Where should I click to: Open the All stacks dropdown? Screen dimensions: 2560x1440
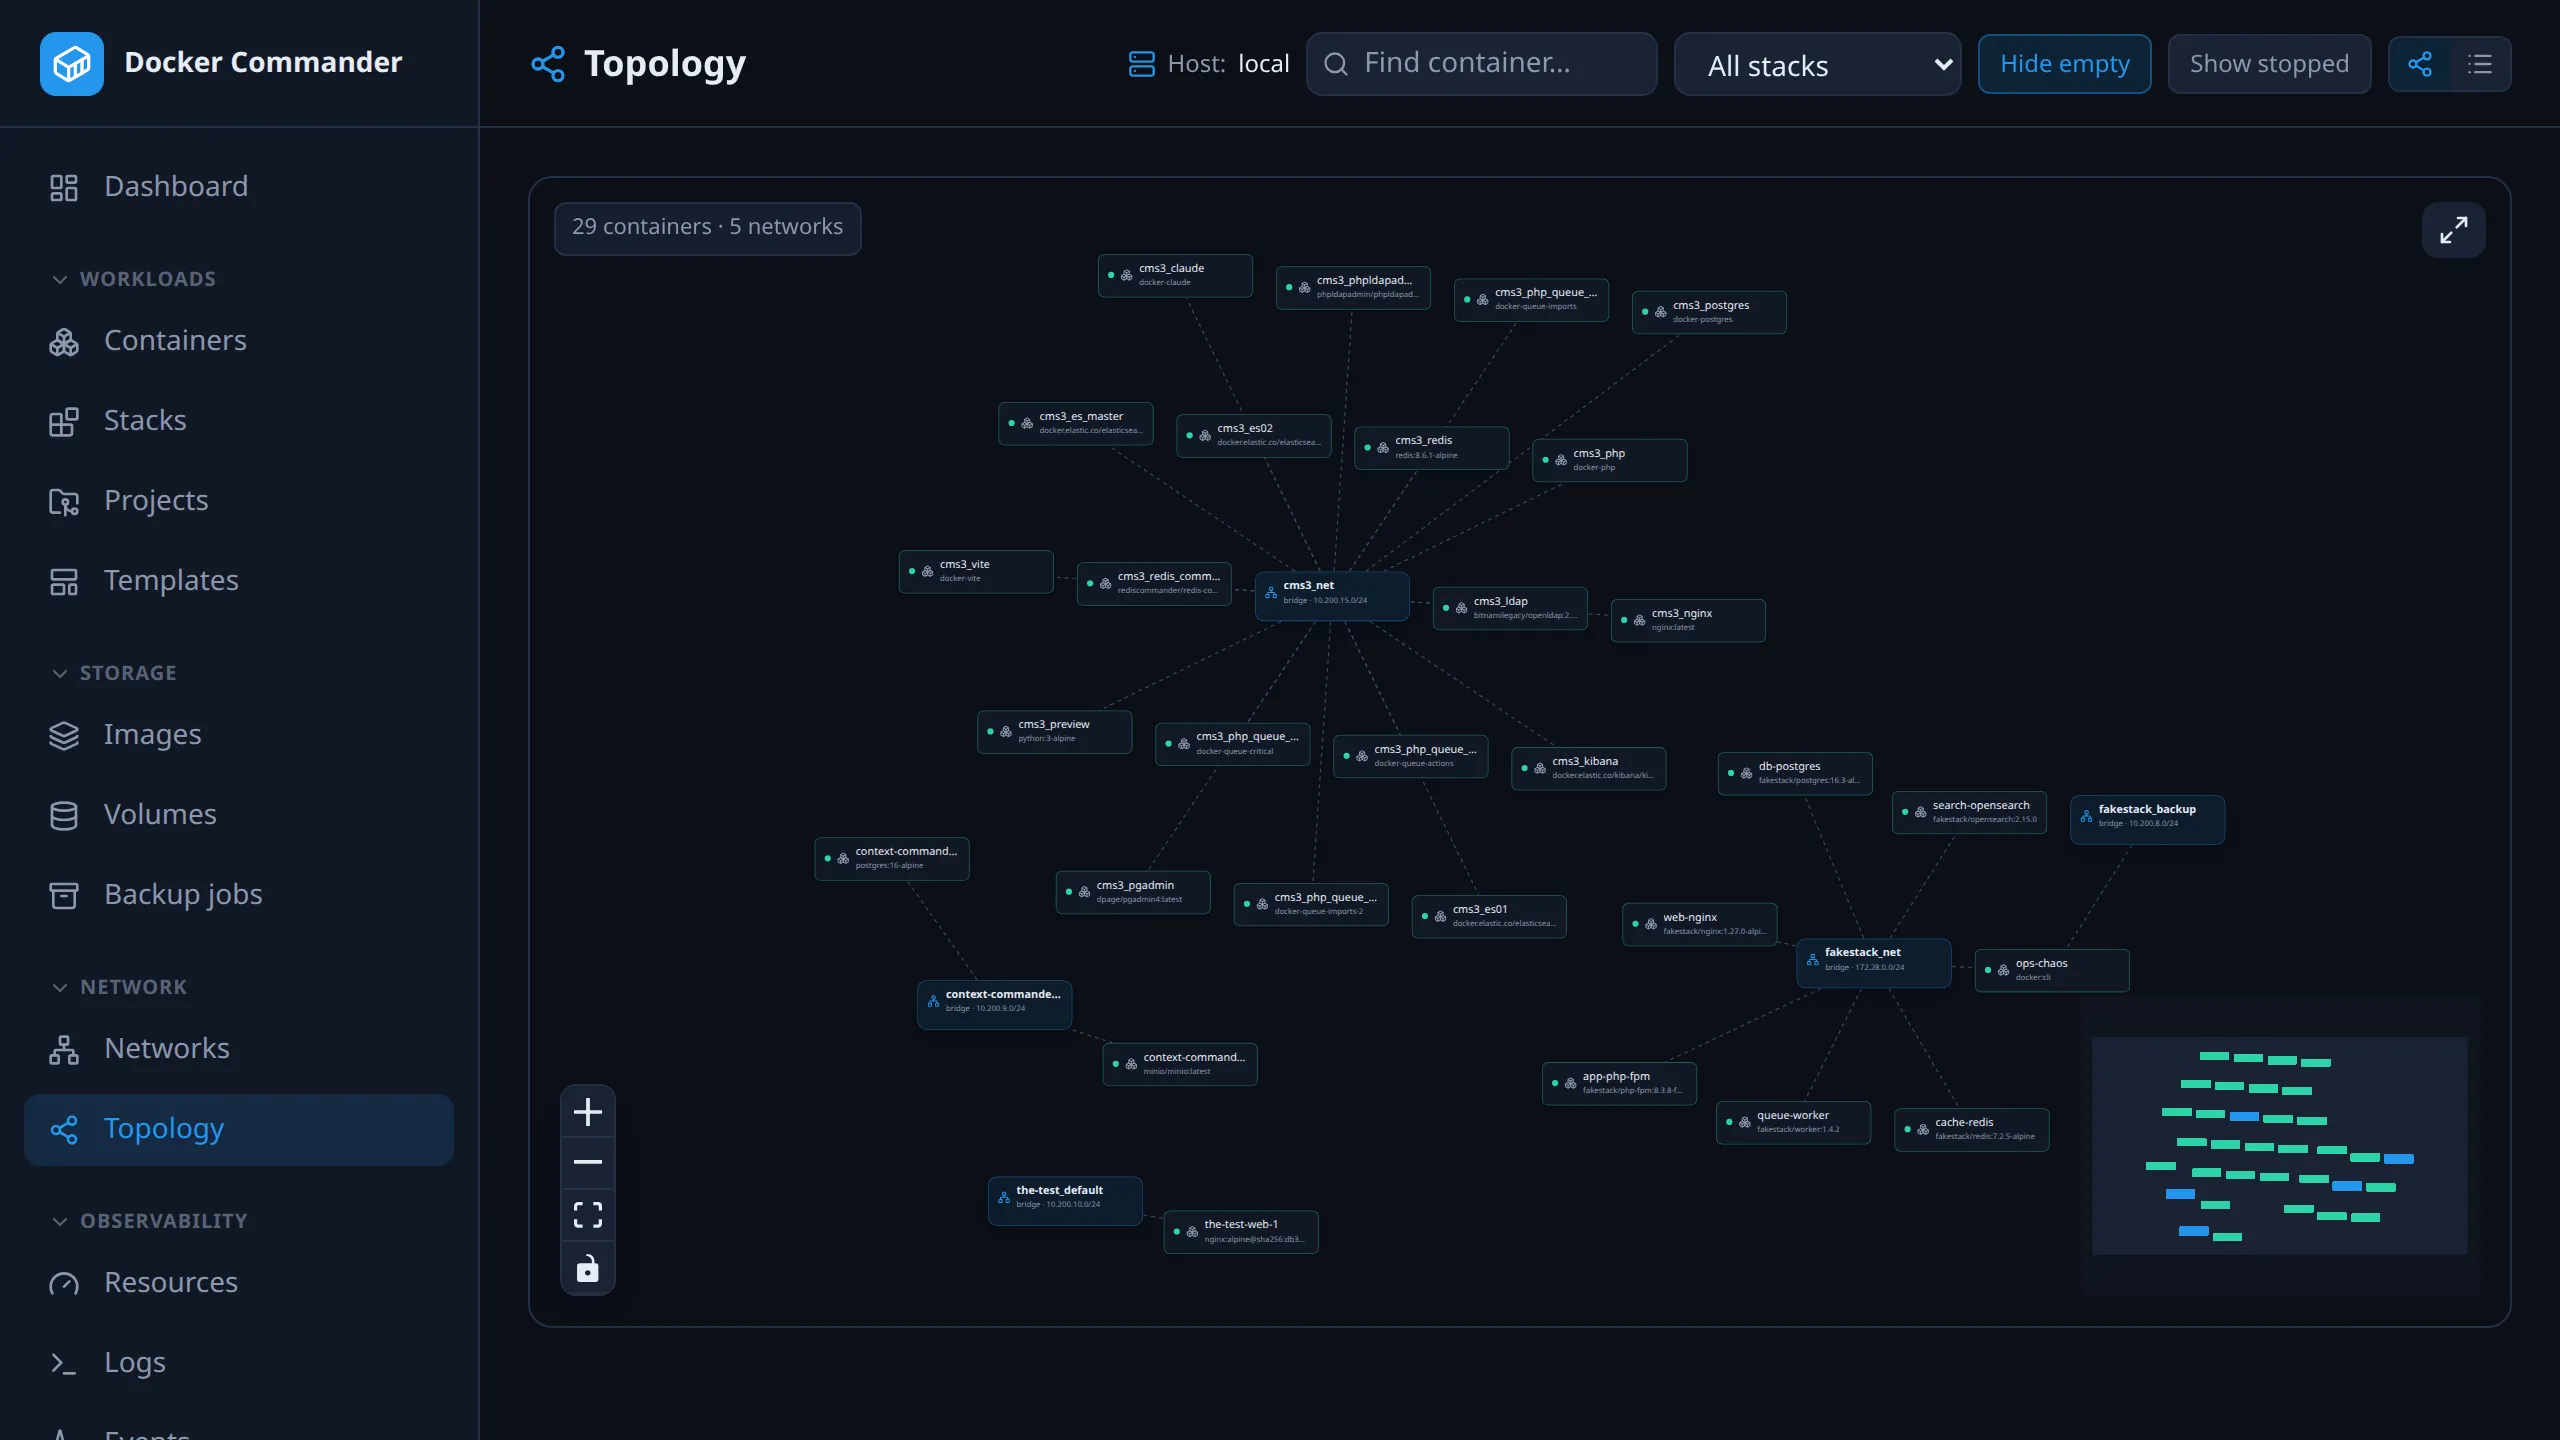click(x=1817, y=65)
